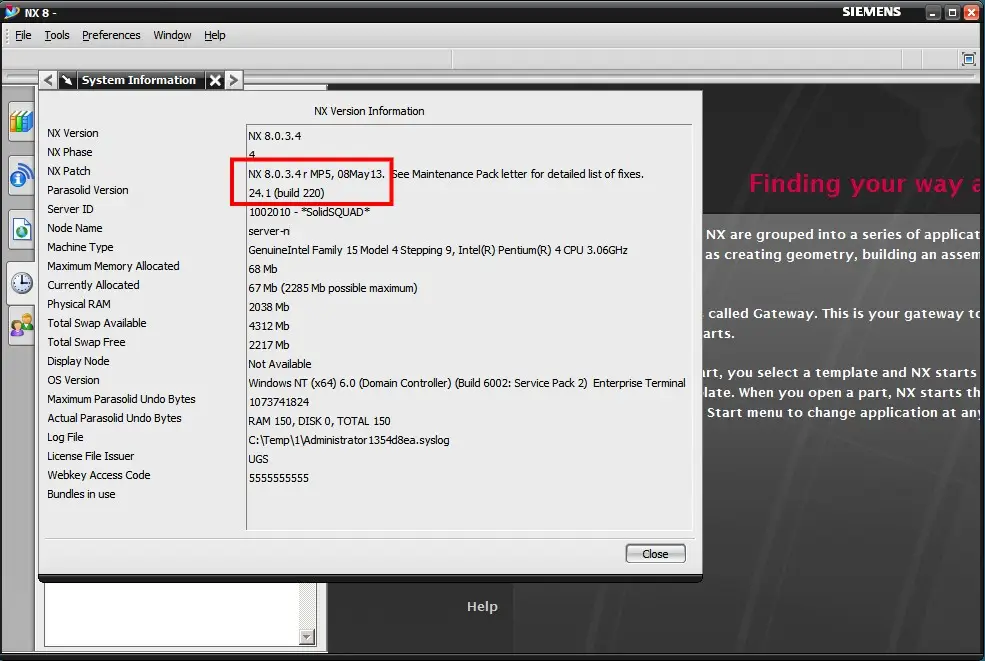This screenshot has width=985, height=661.
Task: Click the '67 Mb (2285 Mb possible maximum)' value
Action: pos(333,288)
